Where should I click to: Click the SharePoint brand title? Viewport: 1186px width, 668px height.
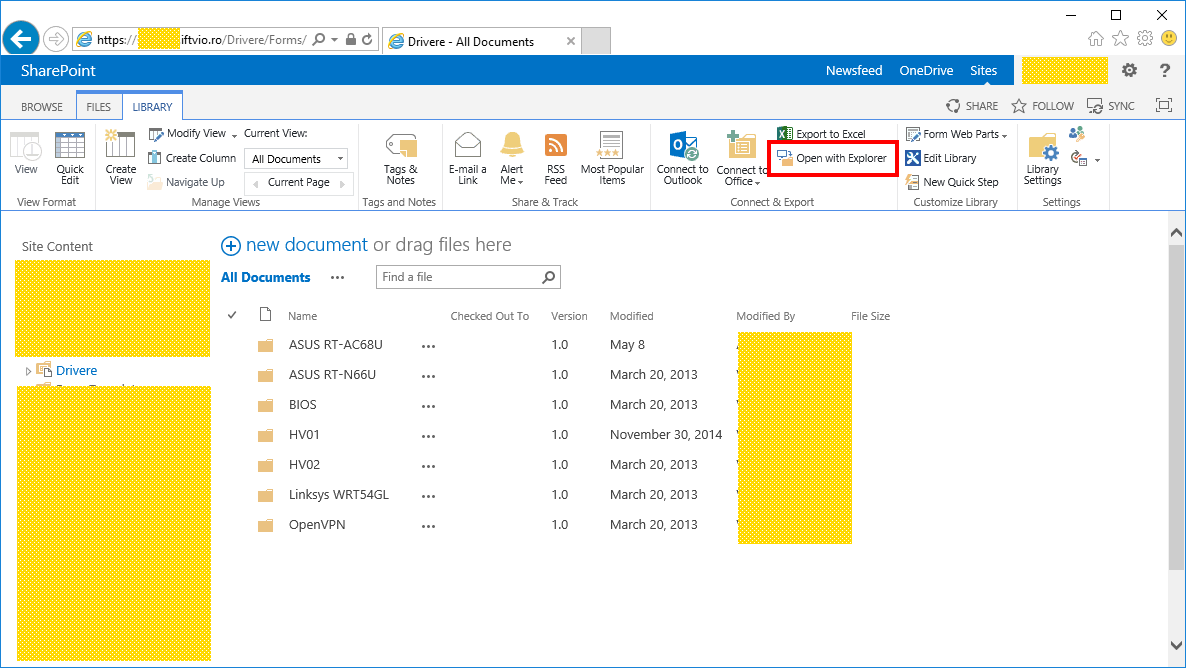[58, 70]
